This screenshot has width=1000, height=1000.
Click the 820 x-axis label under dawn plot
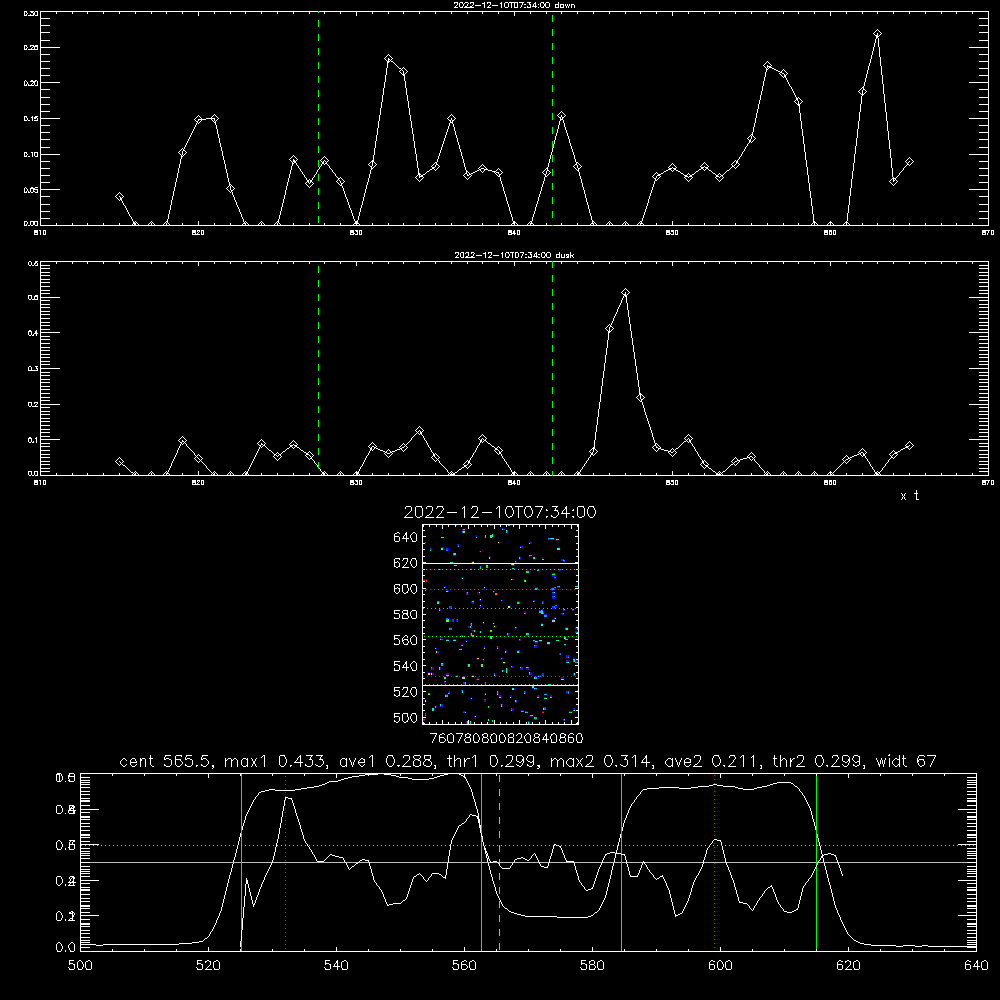coord(198,233)
